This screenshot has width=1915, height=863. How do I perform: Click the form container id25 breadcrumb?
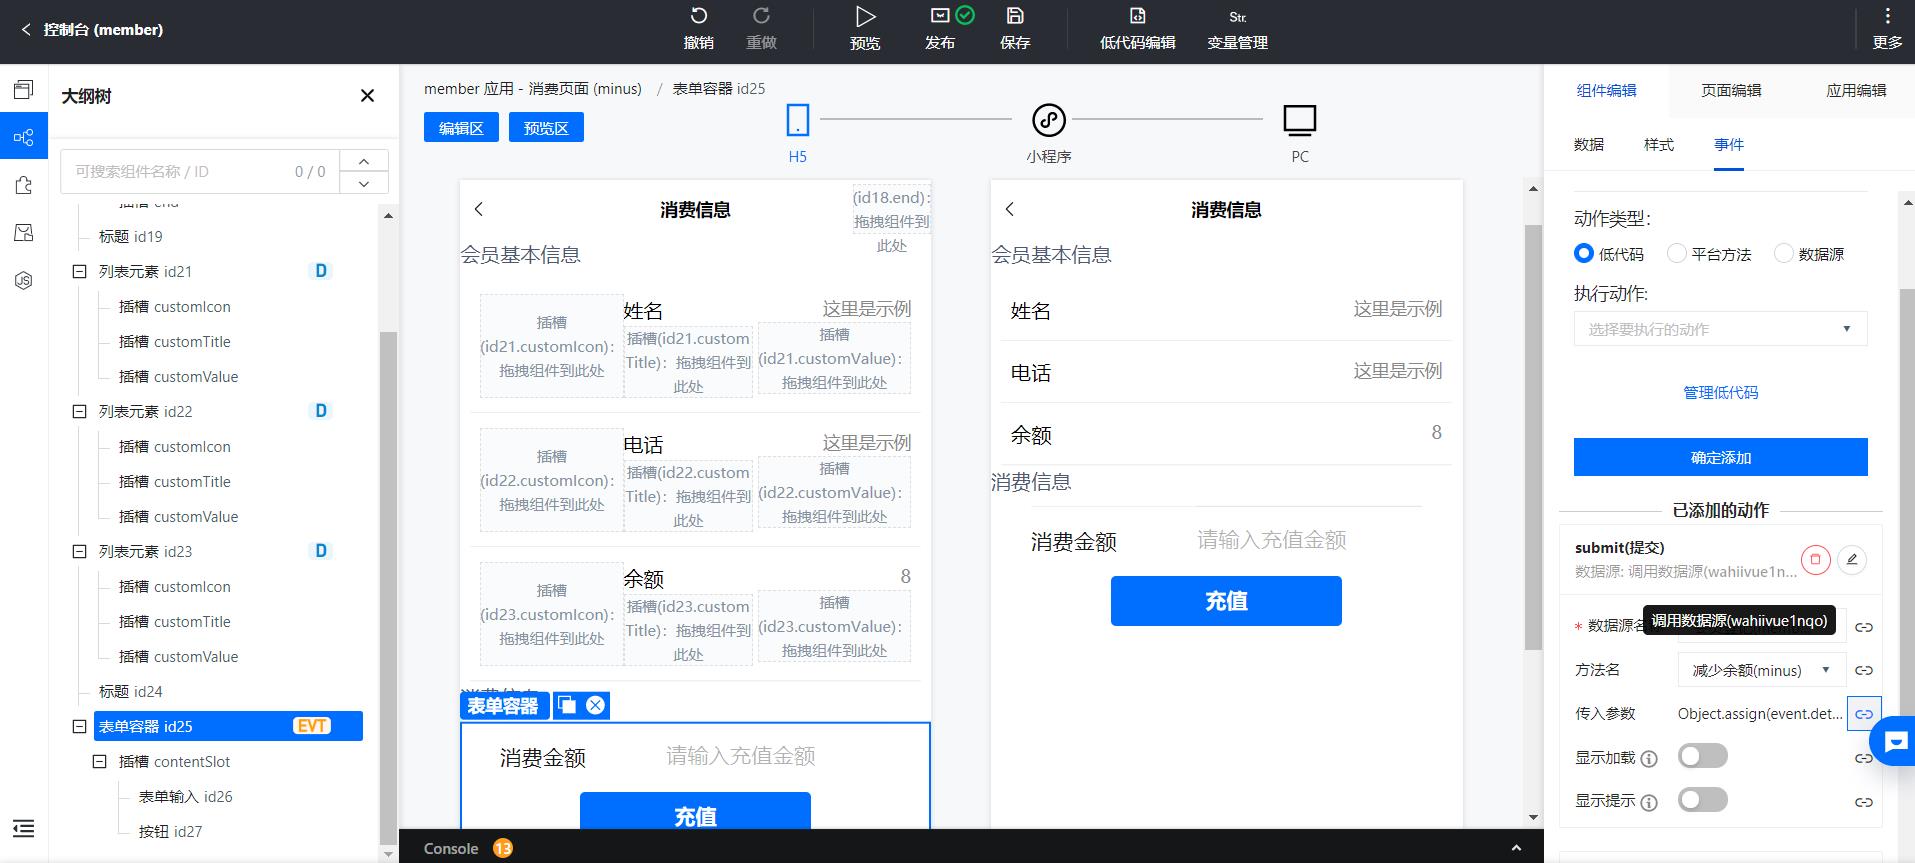point(718,89)
